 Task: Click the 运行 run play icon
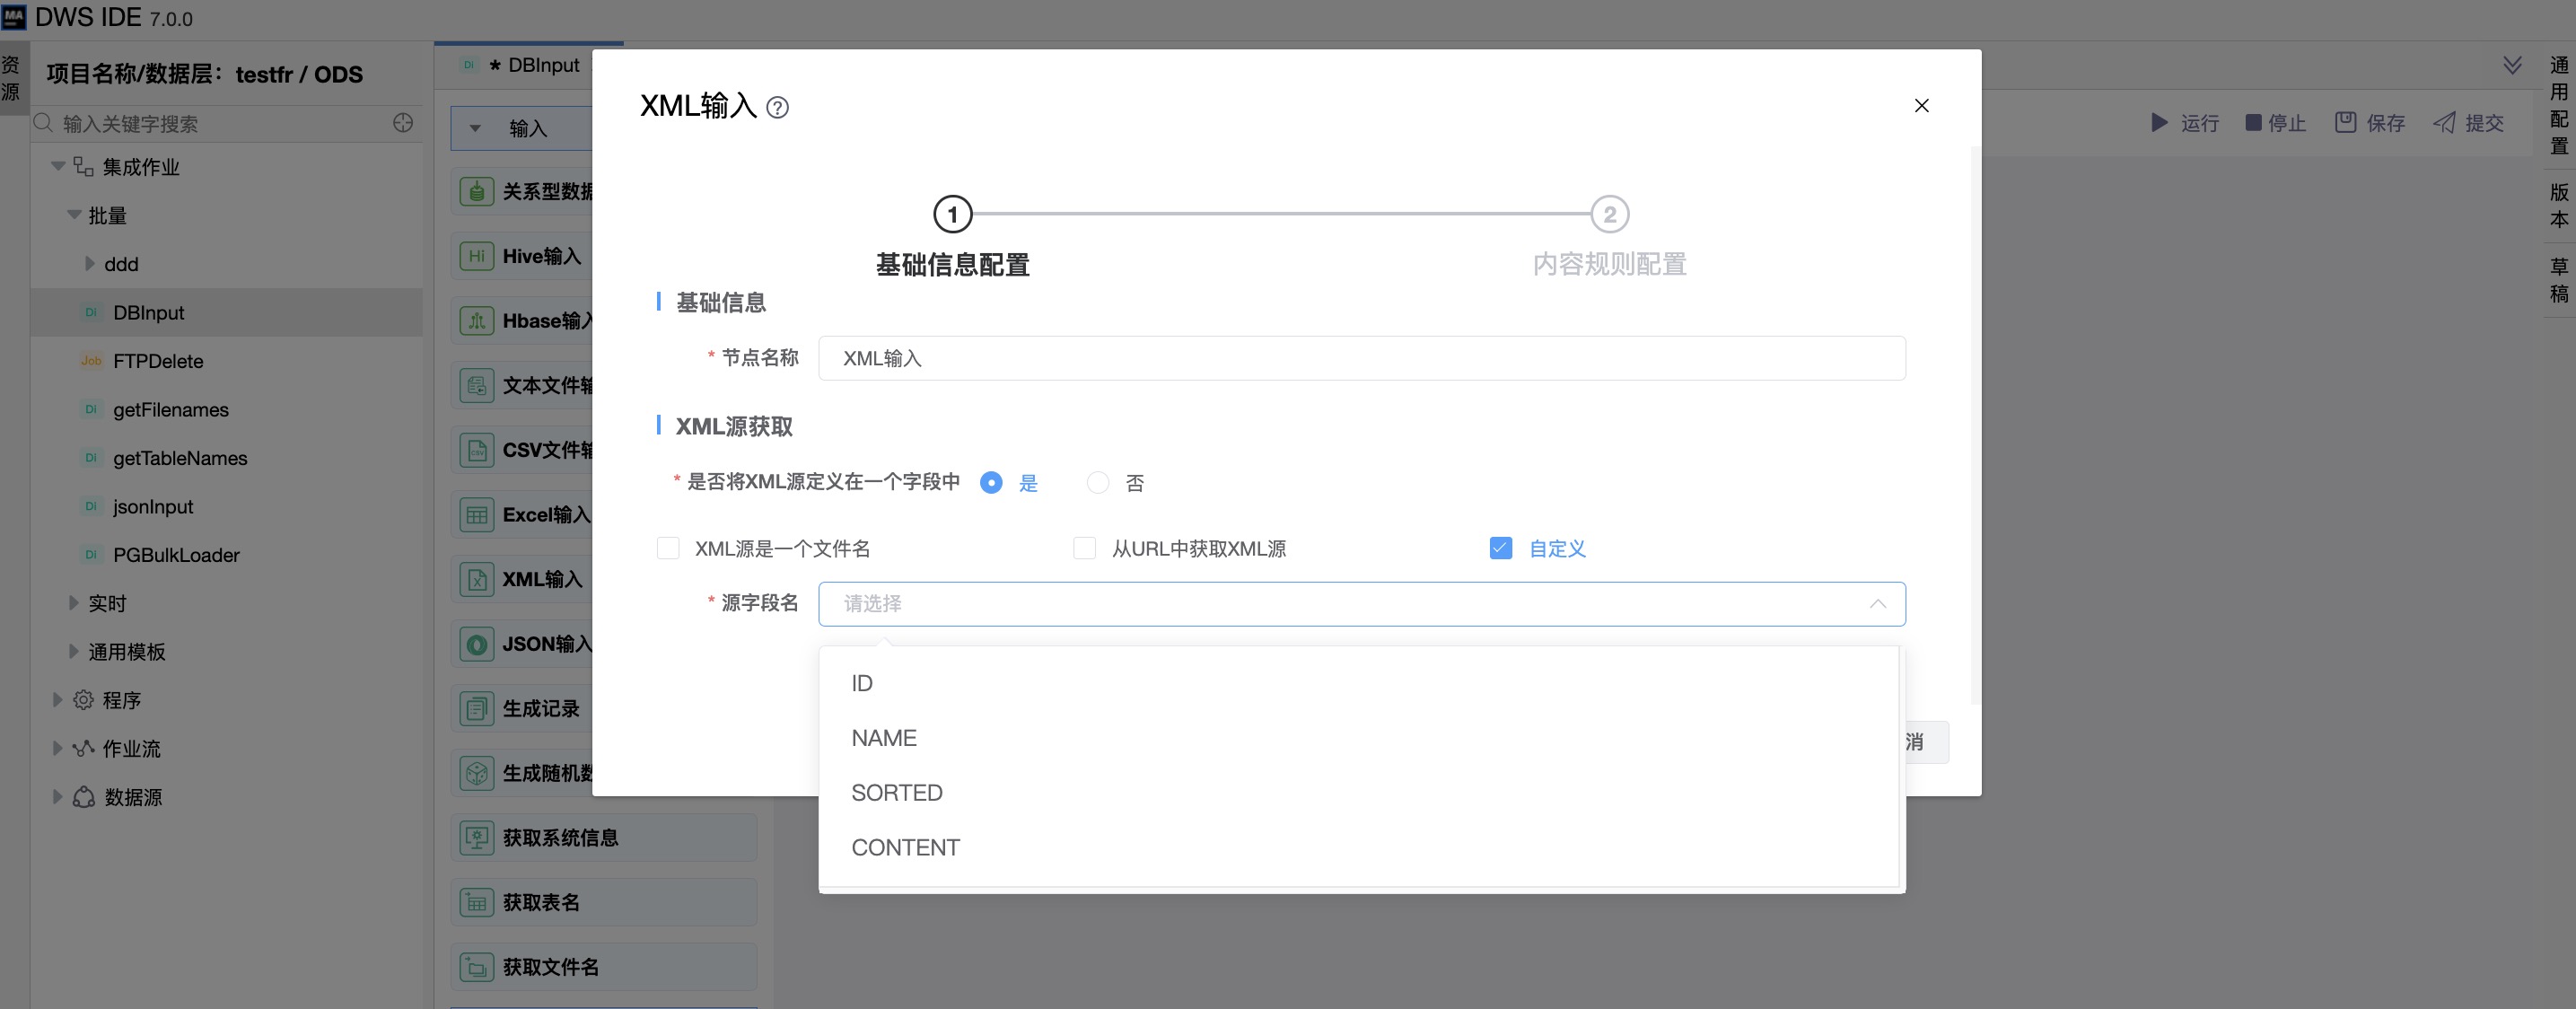point(2159,122)
